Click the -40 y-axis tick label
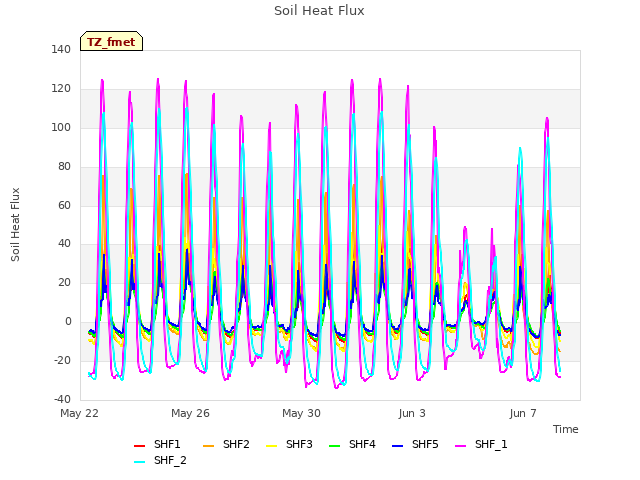This screenshot has height=480, width=640. pos(62,399)
